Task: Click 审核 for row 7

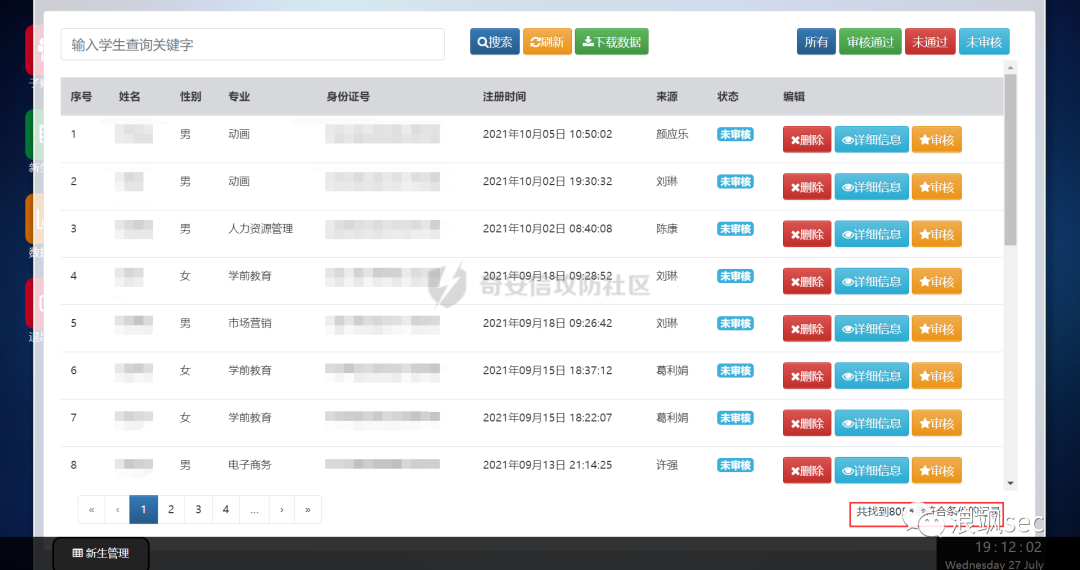Action: 936,423
